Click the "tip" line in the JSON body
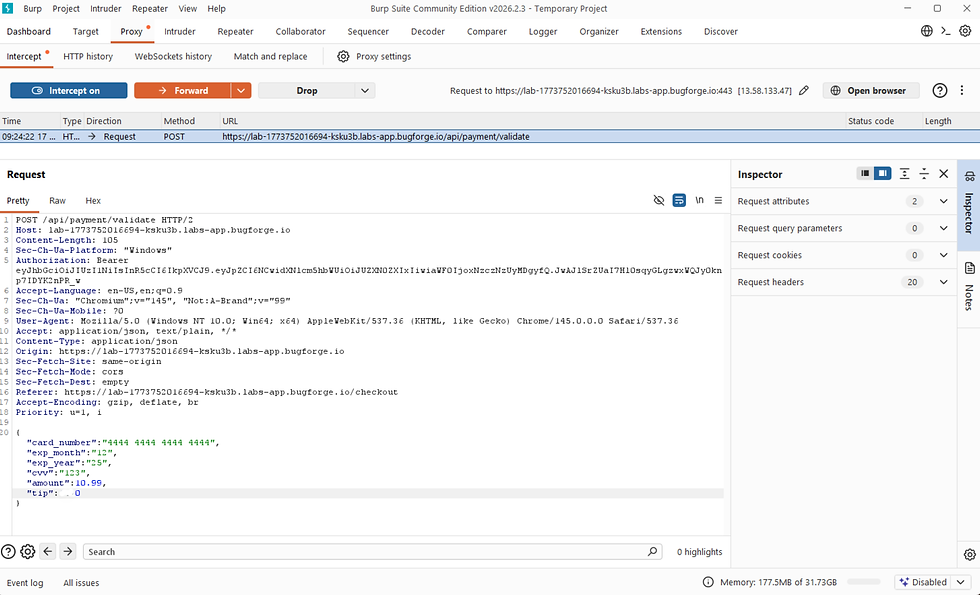 click(368, 493)
